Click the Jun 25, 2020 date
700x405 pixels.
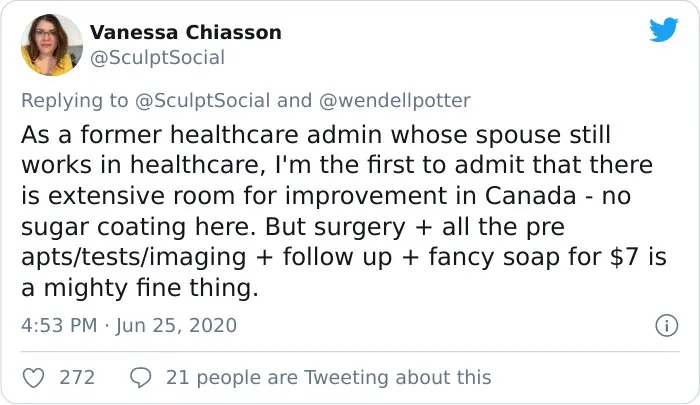pos(176,326)
